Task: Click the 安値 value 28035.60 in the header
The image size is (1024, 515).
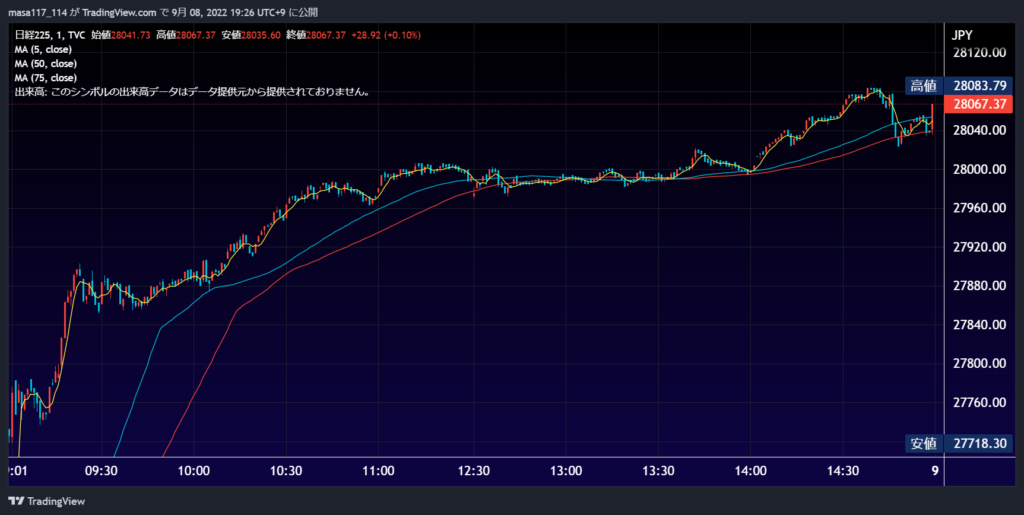Action: (261, 35)
